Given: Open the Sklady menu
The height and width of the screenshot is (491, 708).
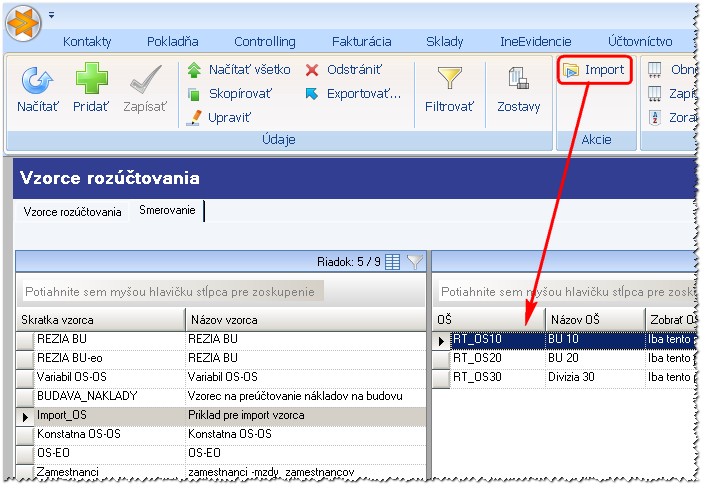Looking at the screenshot, I should point(445,42).
